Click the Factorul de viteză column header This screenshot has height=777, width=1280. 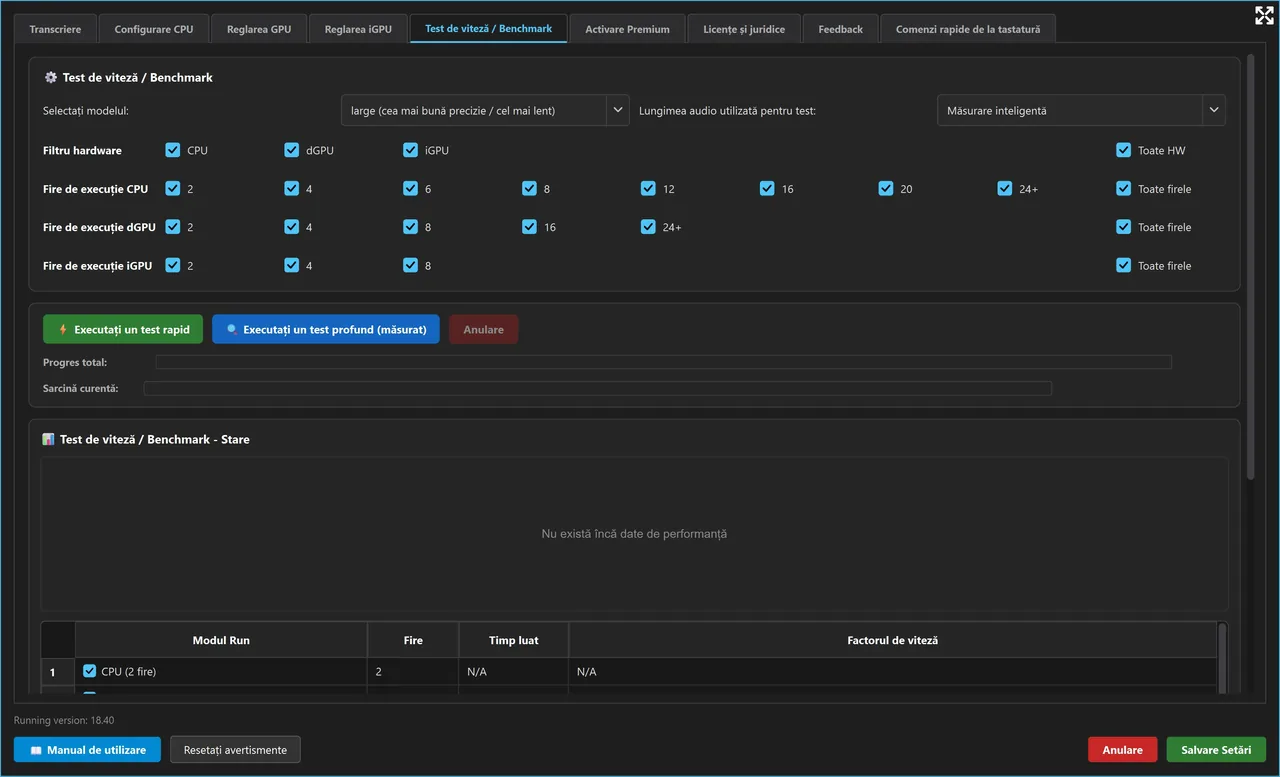tap(892, 640)
